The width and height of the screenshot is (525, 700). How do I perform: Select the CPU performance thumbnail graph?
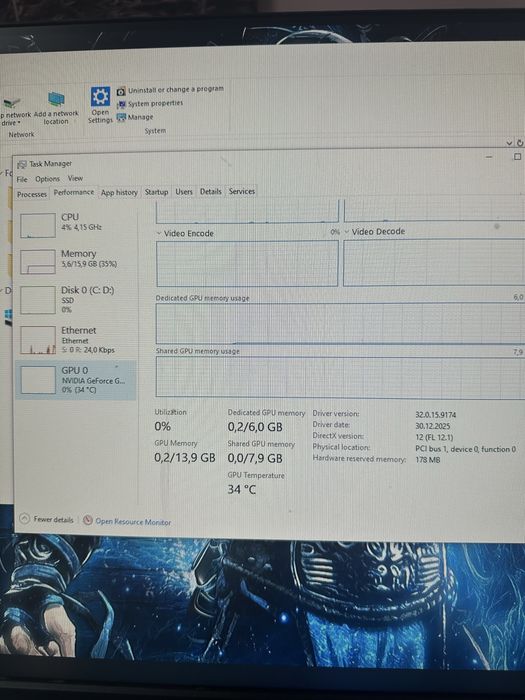pyautogui.click(x=38, y=225)
